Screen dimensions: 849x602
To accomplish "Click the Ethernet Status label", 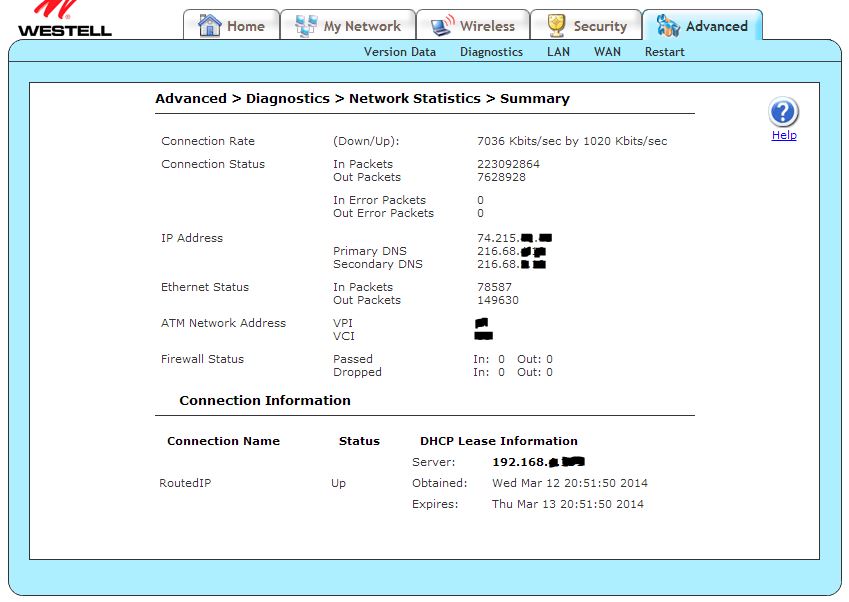I will pos(205,287).
